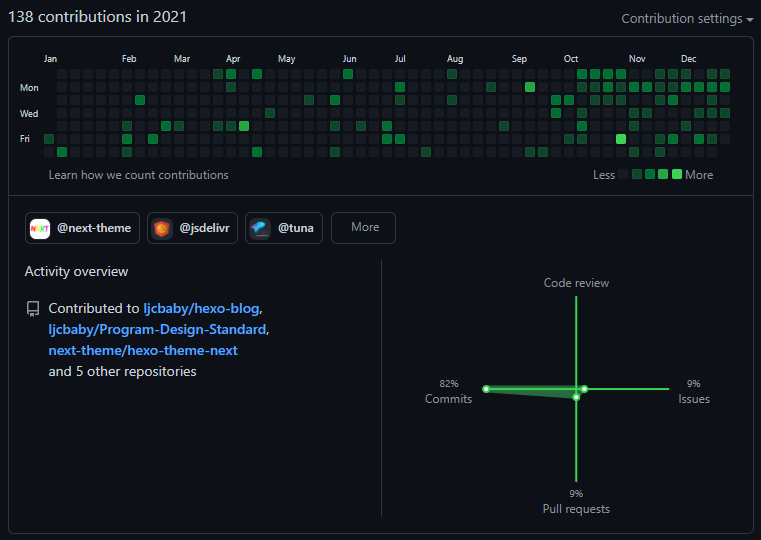
Task: Click the tuna organization avatar icon
Action: point(260,228)
